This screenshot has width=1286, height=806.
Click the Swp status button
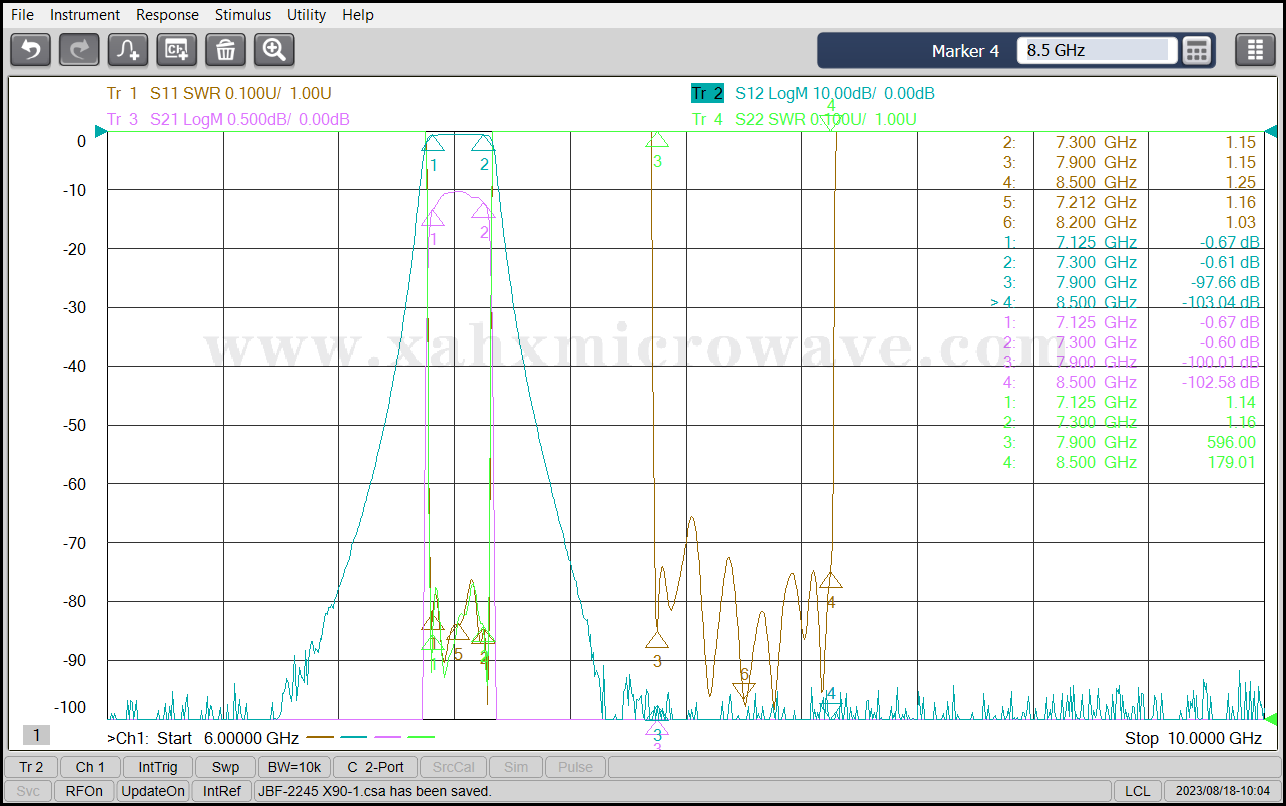225,767
